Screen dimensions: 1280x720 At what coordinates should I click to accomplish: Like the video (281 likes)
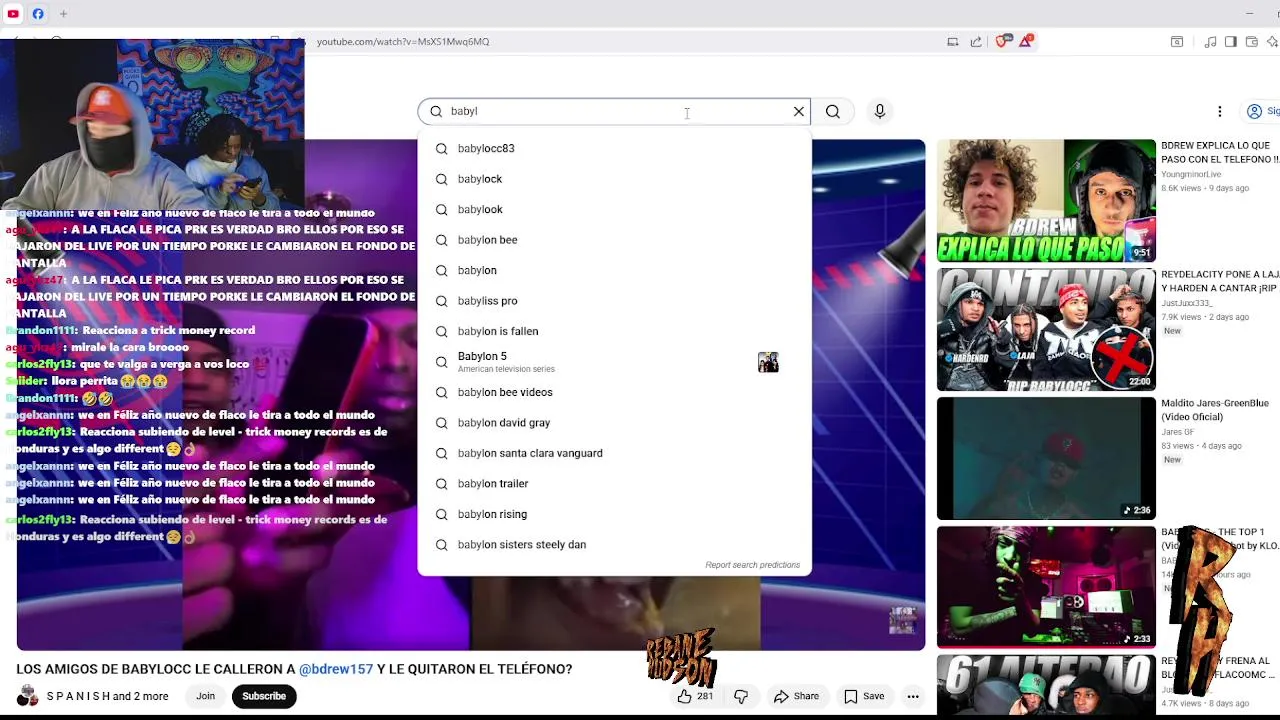pos(695,696)
